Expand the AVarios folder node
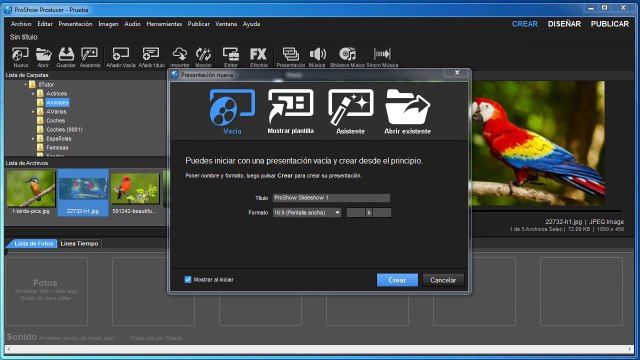Screen dimensions: 640x360 pyautogui.click(x=33, y=111)
